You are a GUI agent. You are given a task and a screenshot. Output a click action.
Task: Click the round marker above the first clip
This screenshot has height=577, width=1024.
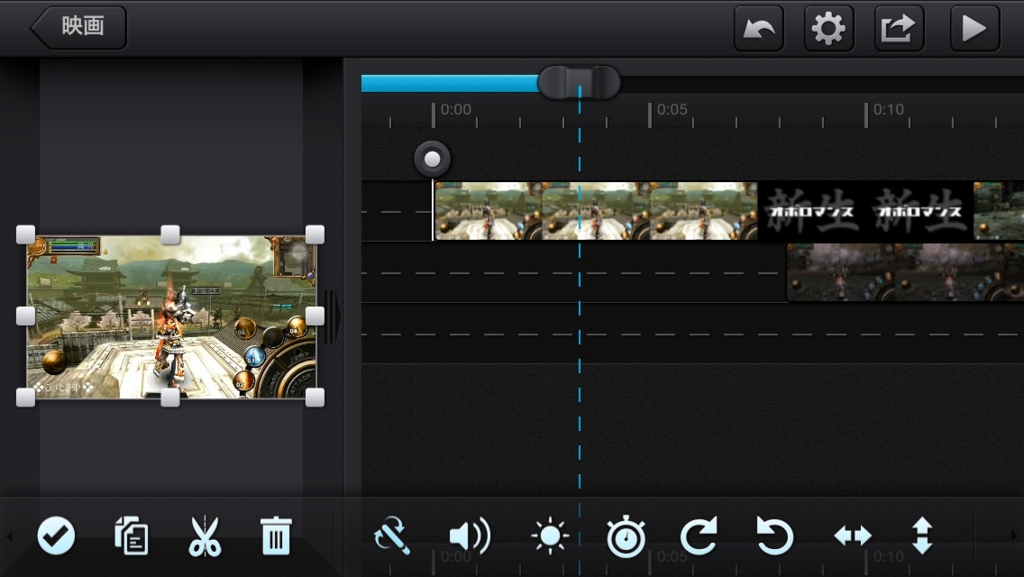pyautogui.click(x=432, y=159)
